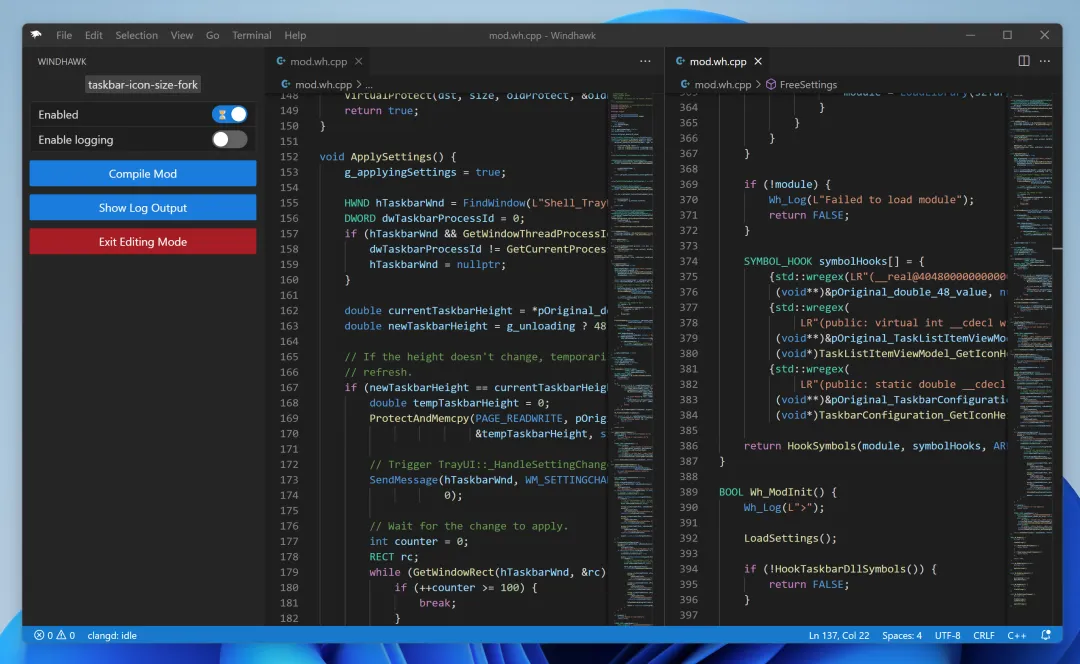
Task: Click the Show Log Output button
Action: (x=143, y=207)
